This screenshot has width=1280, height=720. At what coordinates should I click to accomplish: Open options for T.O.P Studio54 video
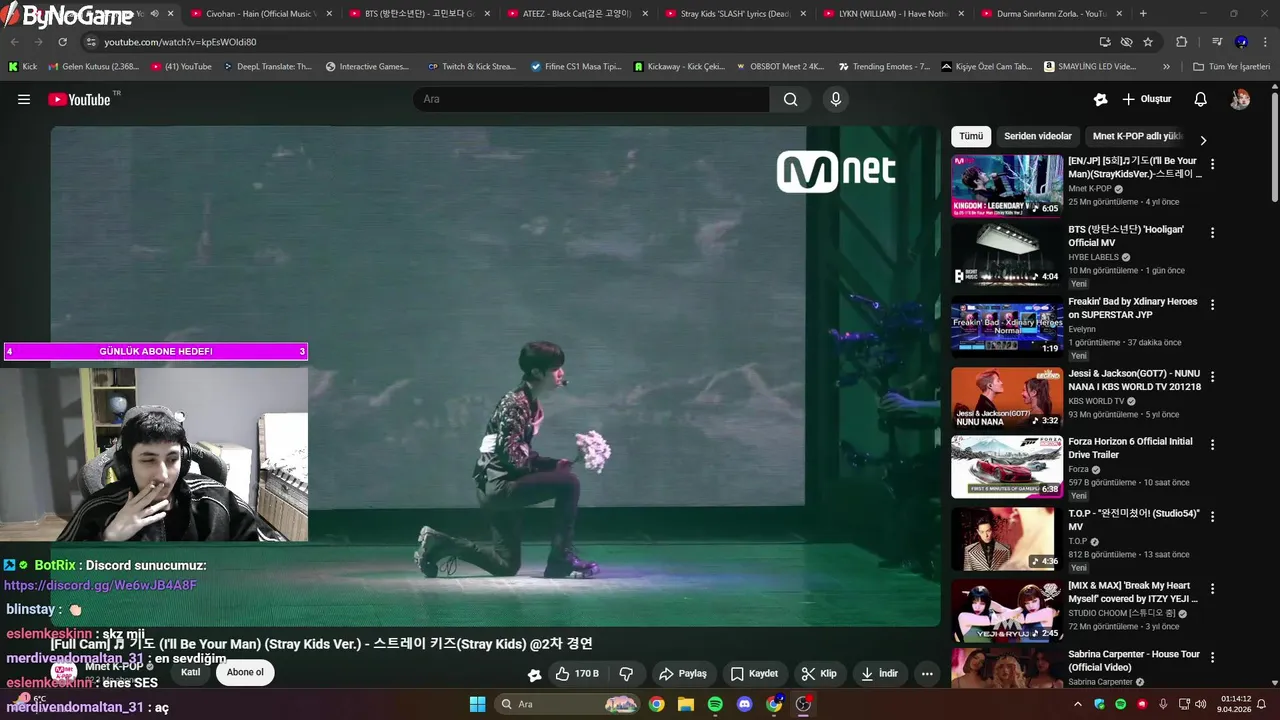coord(1212,517)
